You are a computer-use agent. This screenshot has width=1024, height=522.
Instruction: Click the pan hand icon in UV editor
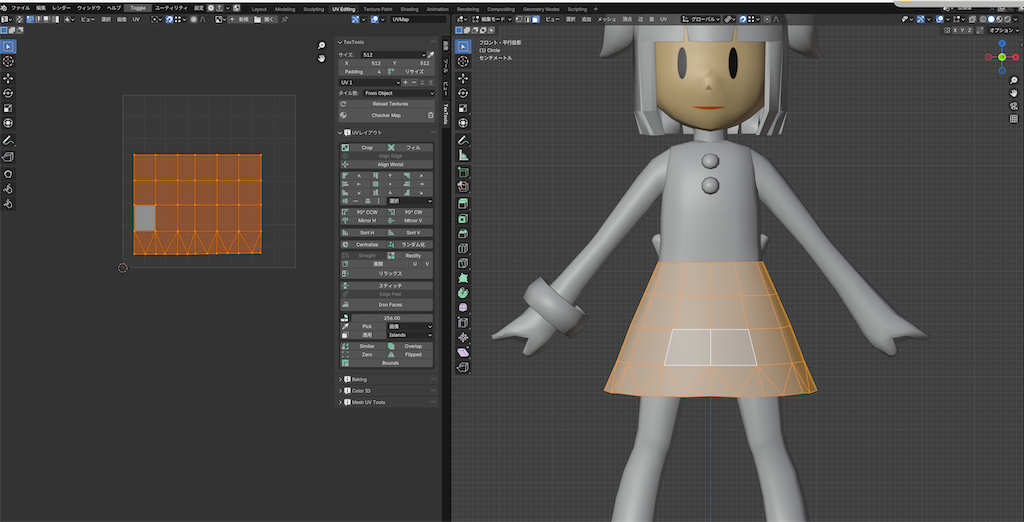click(x=321, y=59)
